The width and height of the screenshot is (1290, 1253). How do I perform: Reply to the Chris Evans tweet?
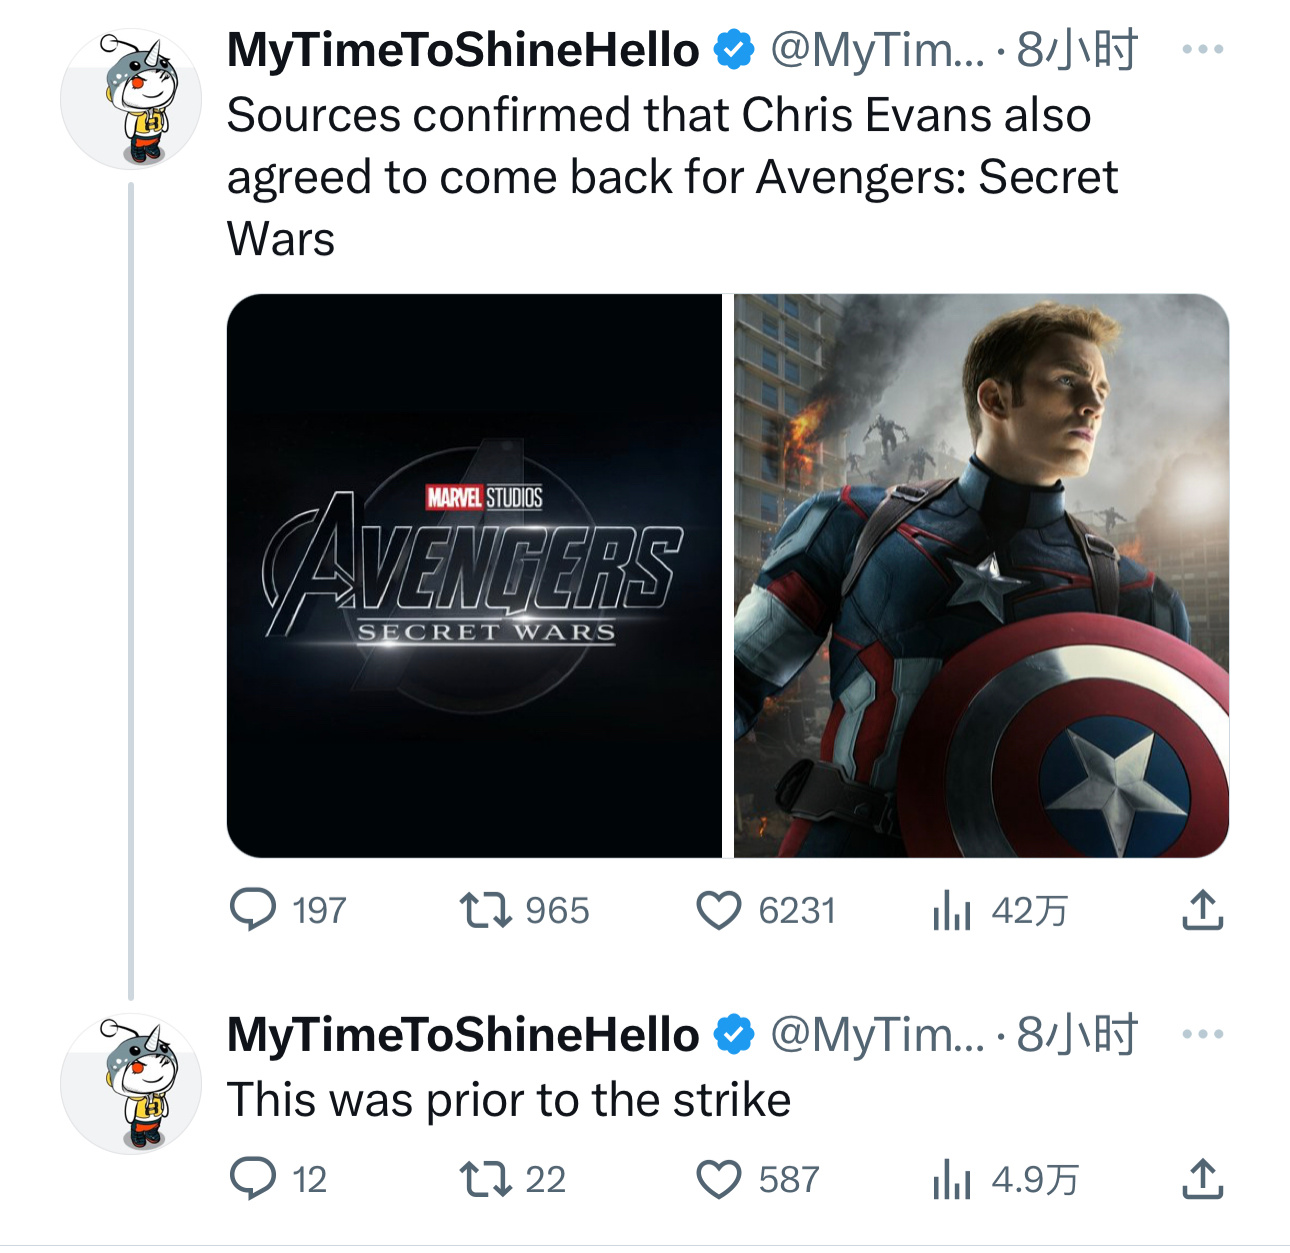click(x=253, y=910)
